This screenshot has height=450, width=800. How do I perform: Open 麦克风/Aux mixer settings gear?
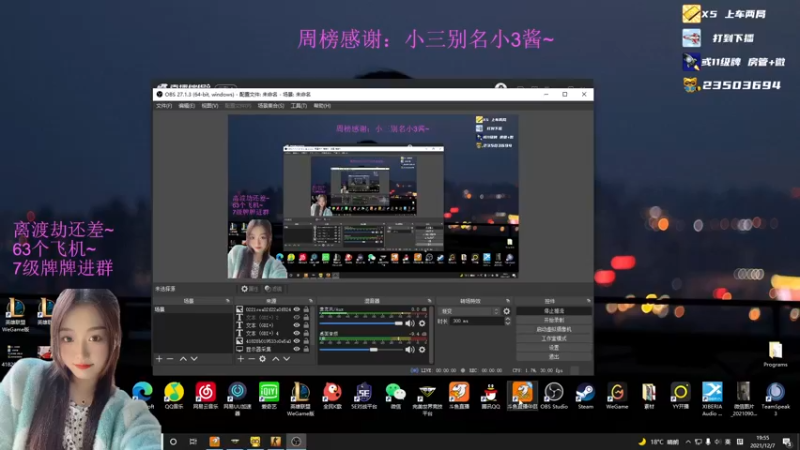[422, 323]
